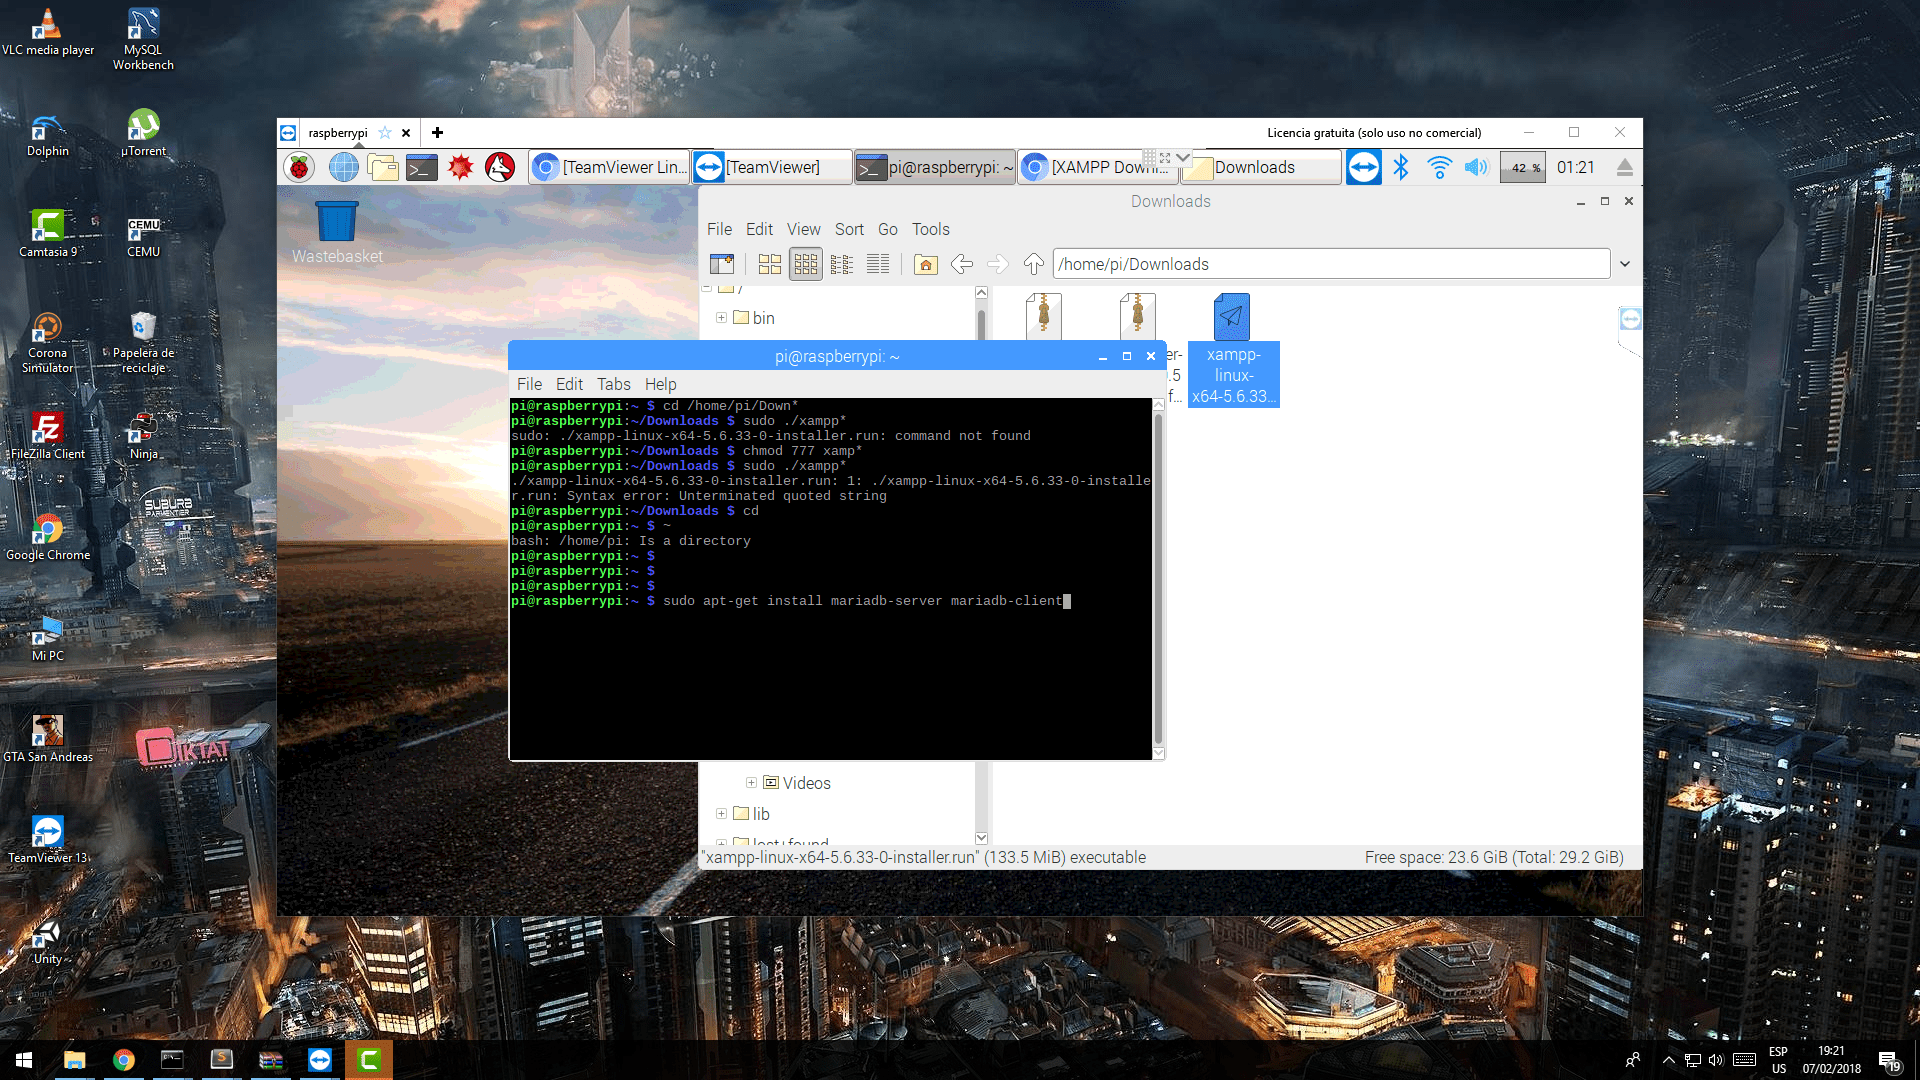The height and width of the screenshot is (1080, 1920).
Task: Open the Raspberry Pi main menu
Action: click(299, 167)
